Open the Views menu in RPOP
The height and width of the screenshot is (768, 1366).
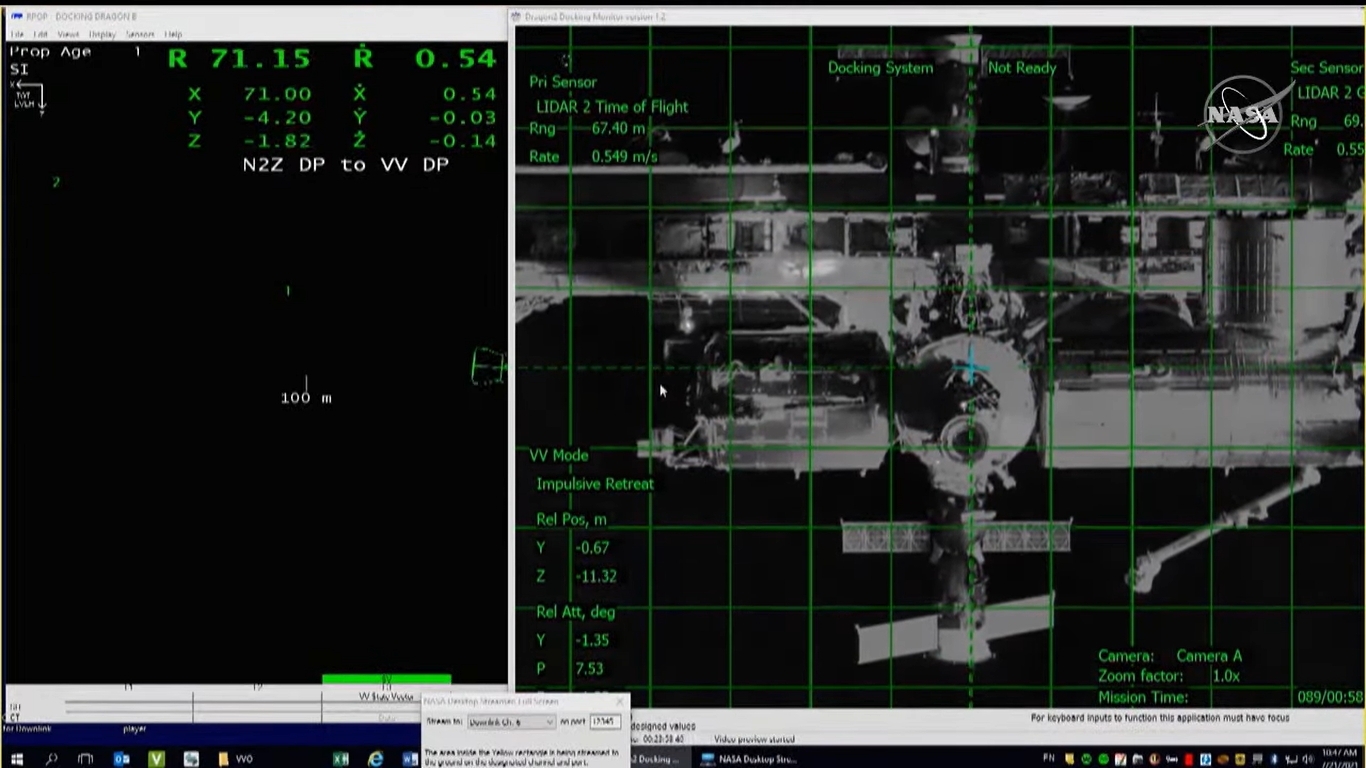(68, 34)
